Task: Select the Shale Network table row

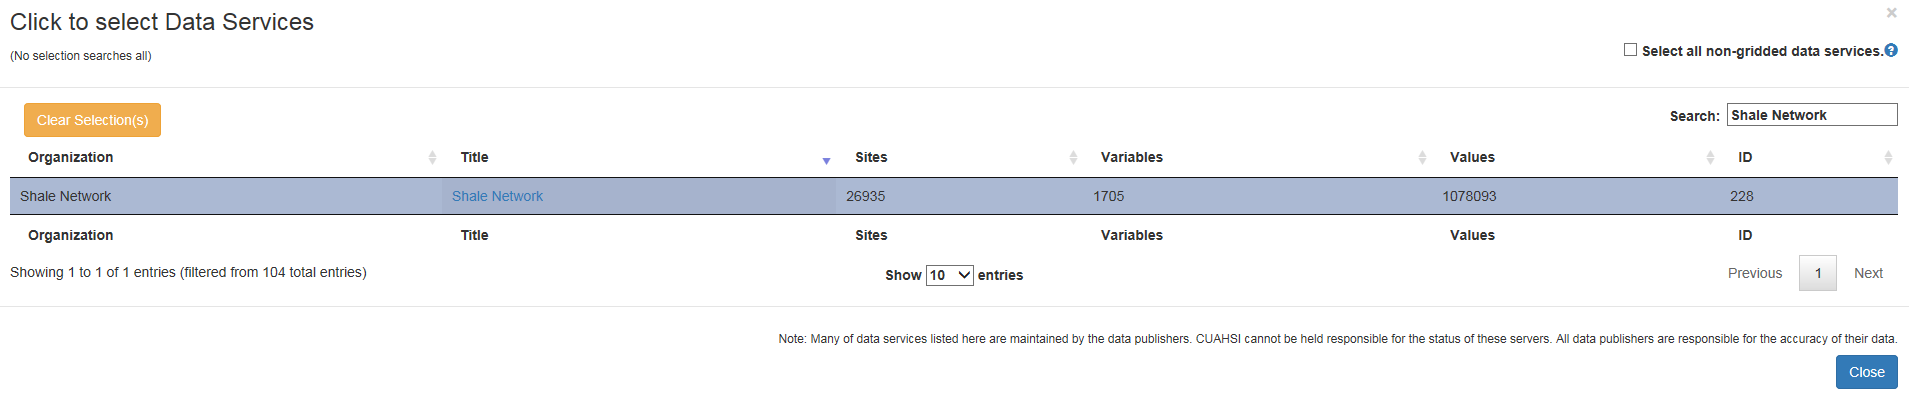Action: coord(954,196)
